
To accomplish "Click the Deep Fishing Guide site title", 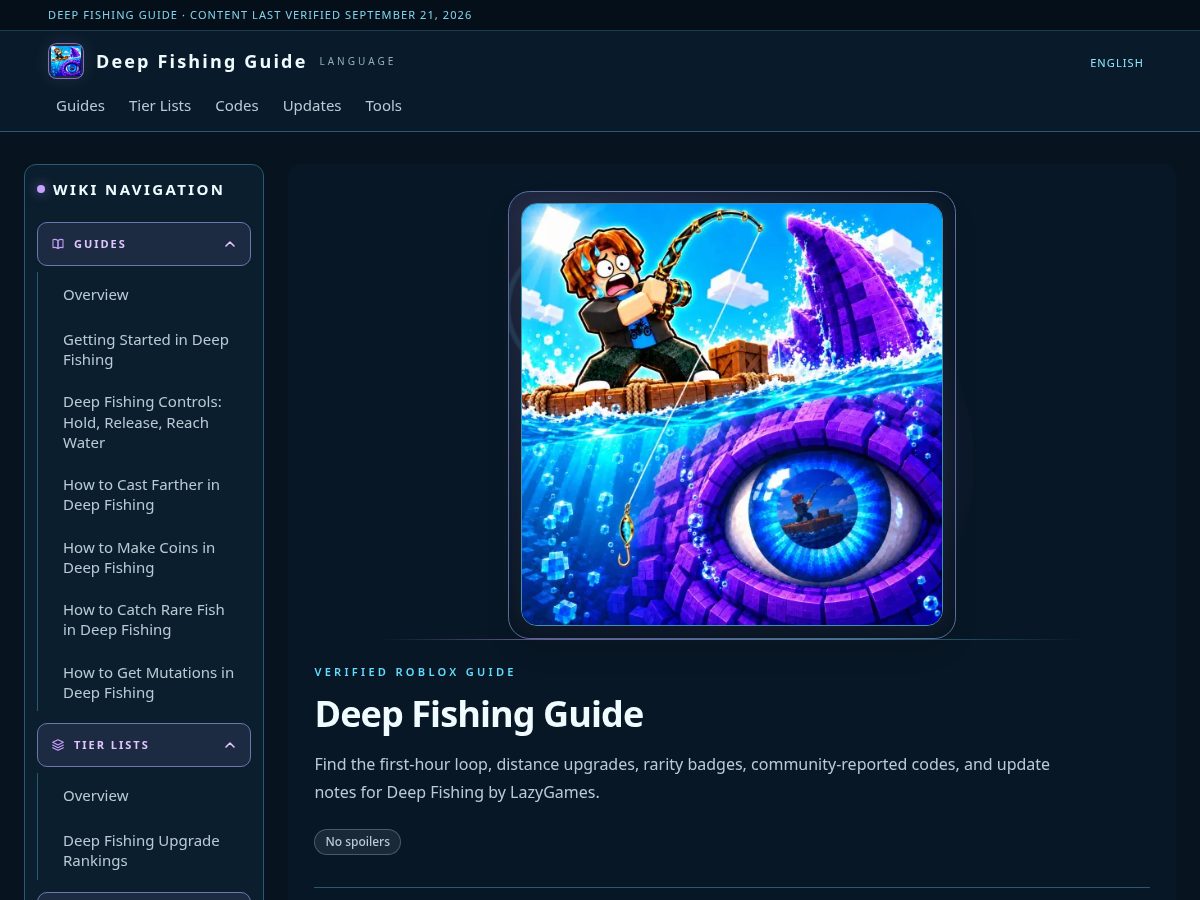I will coord(201,62).
